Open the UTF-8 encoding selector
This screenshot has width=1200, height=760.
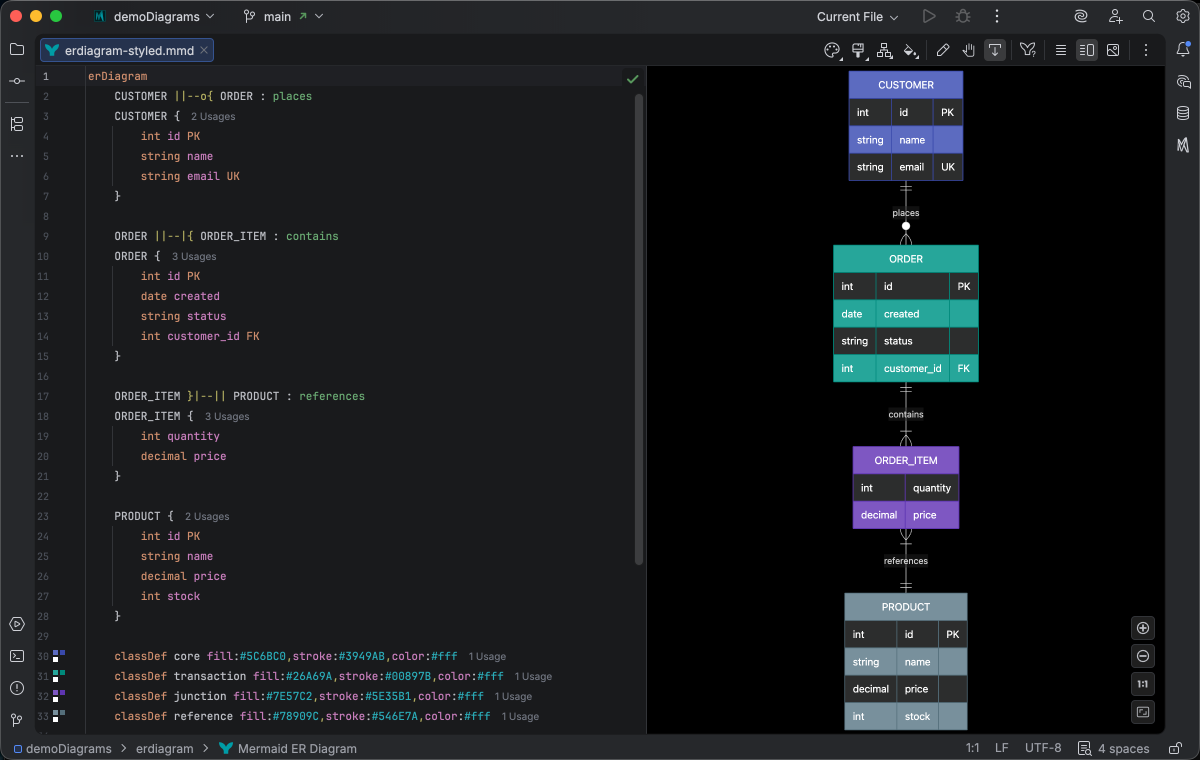tap(1043, 748)
